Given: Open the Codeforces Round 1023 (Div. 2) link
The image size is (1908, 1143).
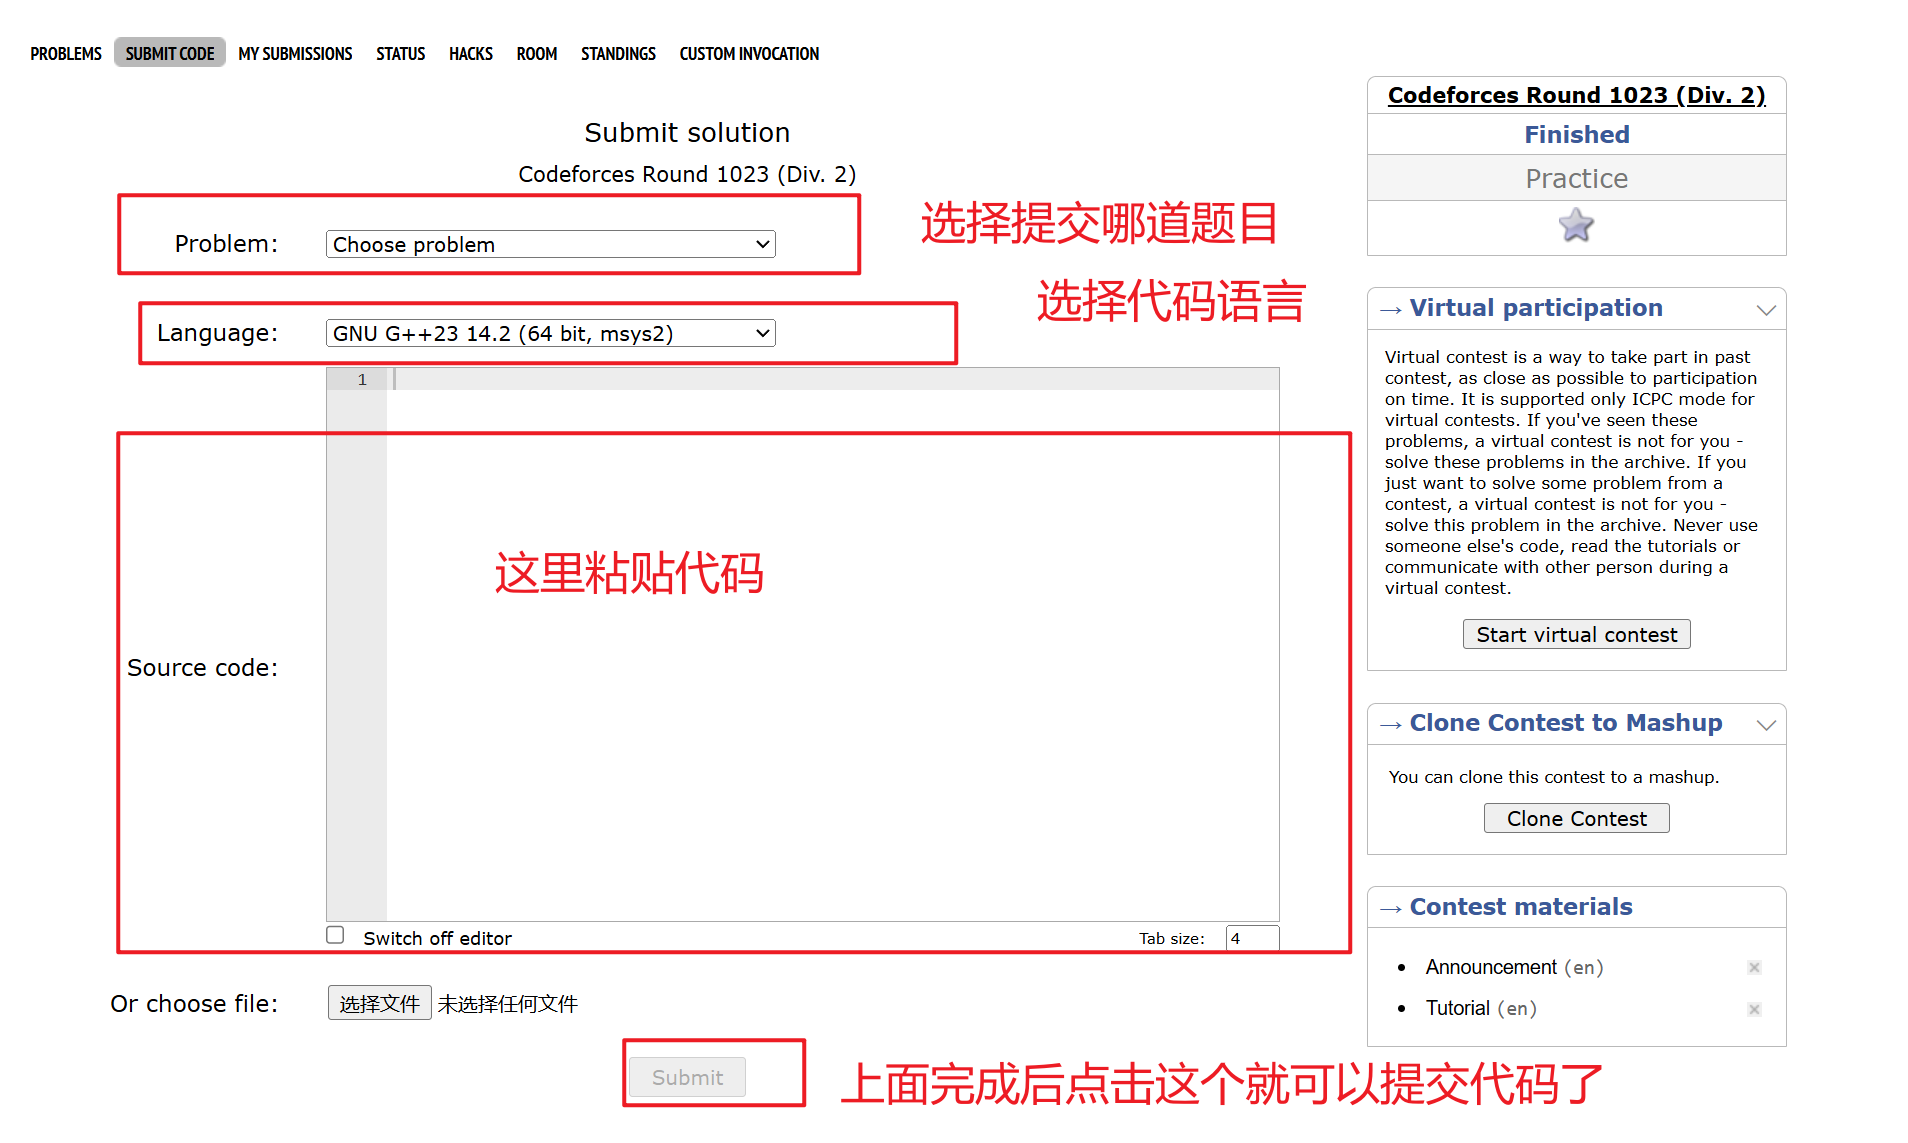Looking at the screenshot, I should [x=1576, y=95].
